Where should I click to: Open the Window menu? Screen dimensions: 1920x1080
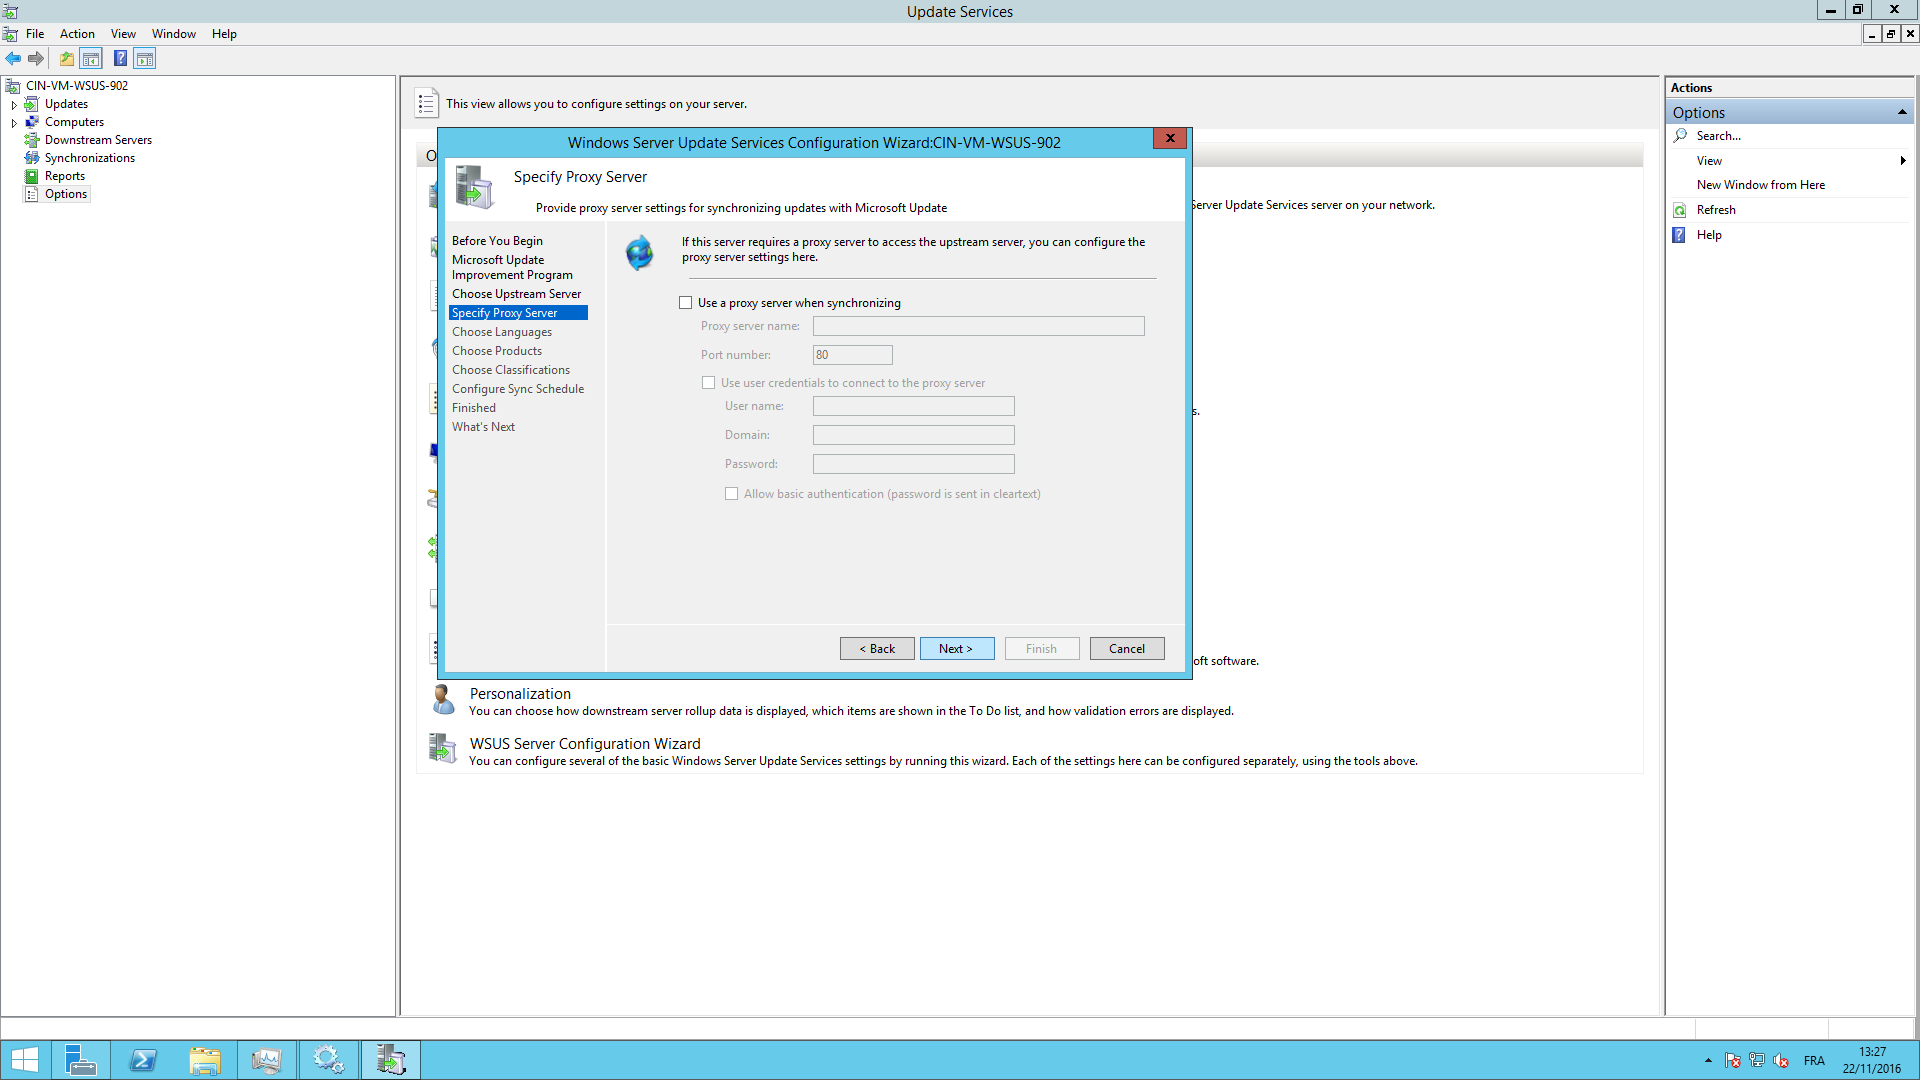pyautogui.click(x=174, y=34)
